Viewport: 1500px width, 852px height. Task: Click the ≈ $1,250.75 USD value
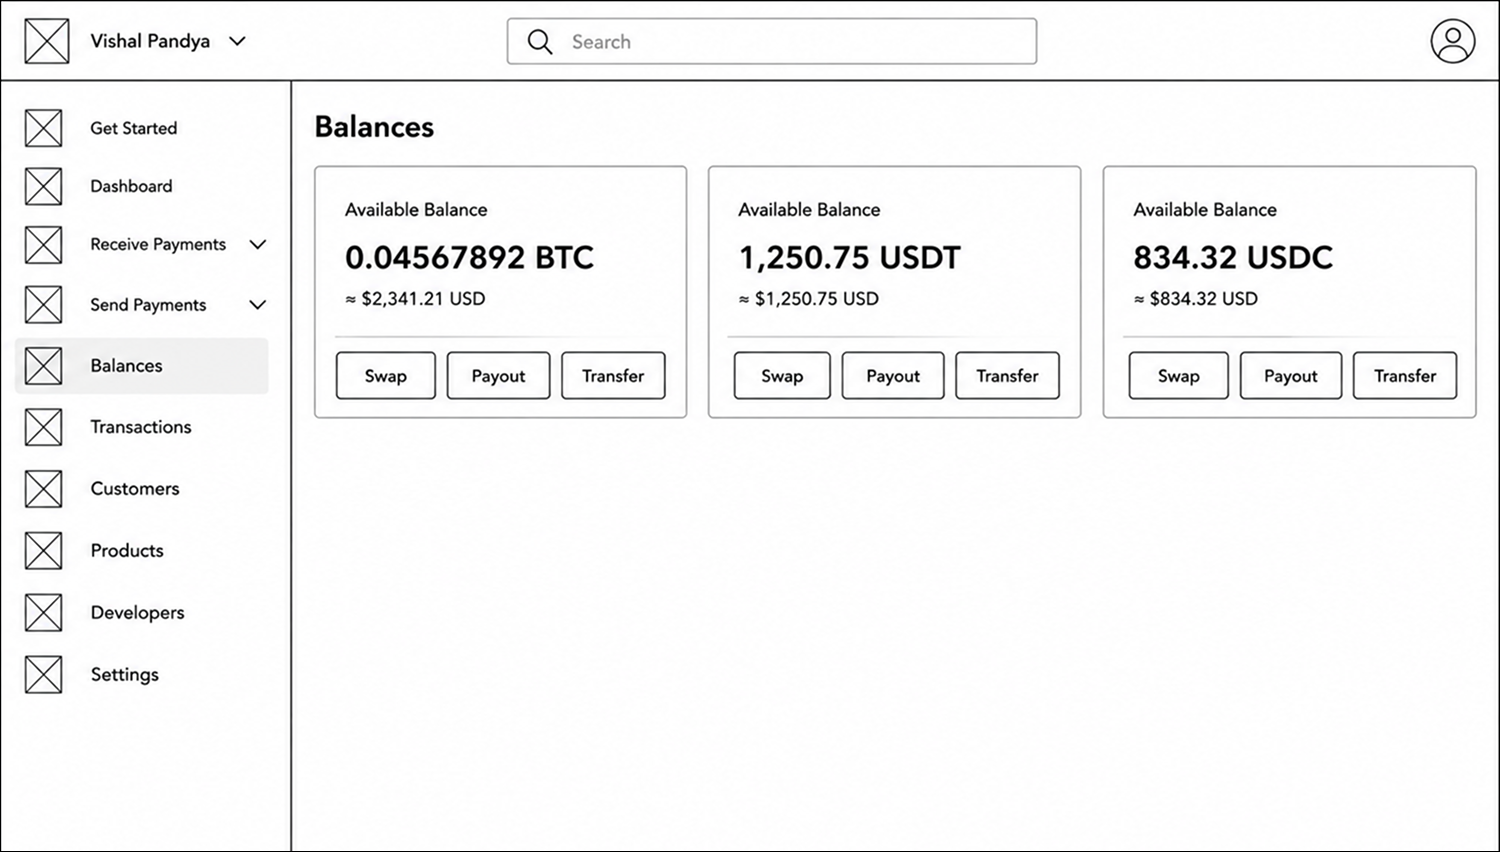click(x=809, y=299)
